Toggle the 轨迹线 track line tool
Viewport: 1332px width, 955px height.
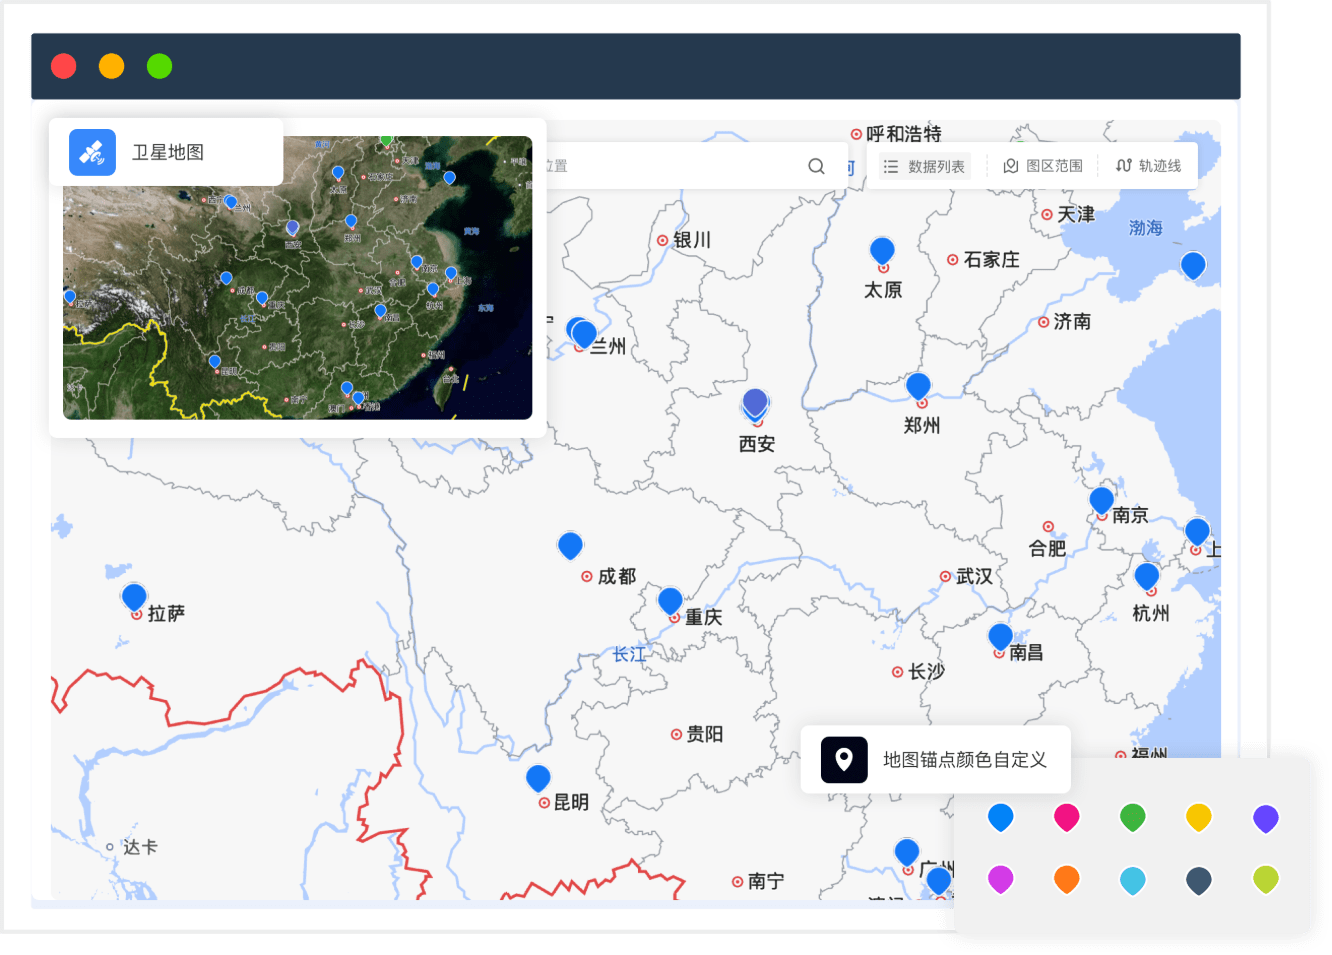pyautogui.click(x=1148, y=166)
